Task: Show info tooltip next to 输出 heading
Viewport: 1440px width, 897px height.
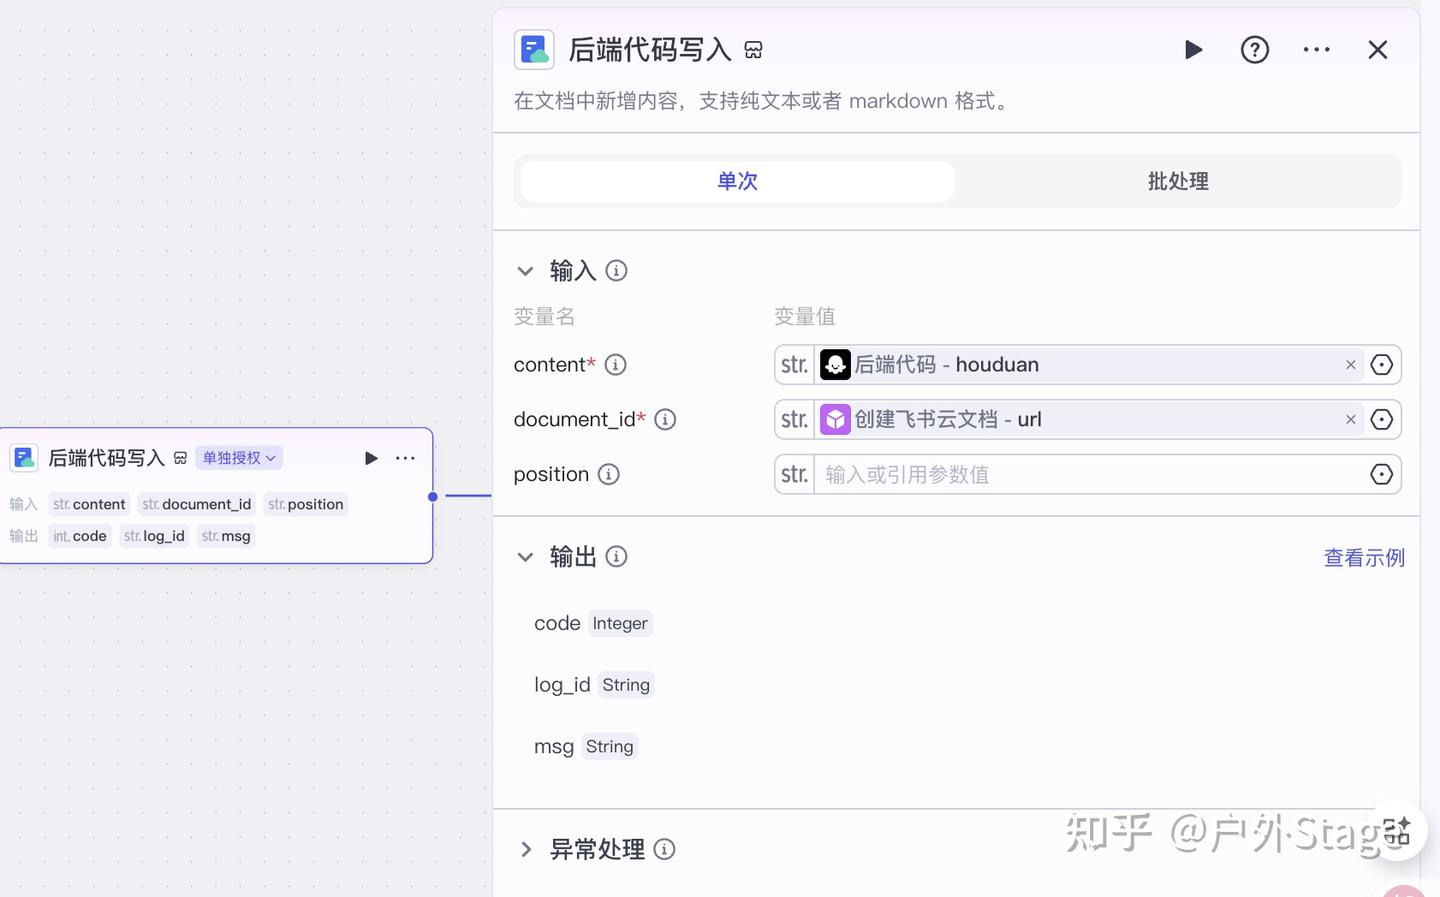Action: click(x=617, y=557)
